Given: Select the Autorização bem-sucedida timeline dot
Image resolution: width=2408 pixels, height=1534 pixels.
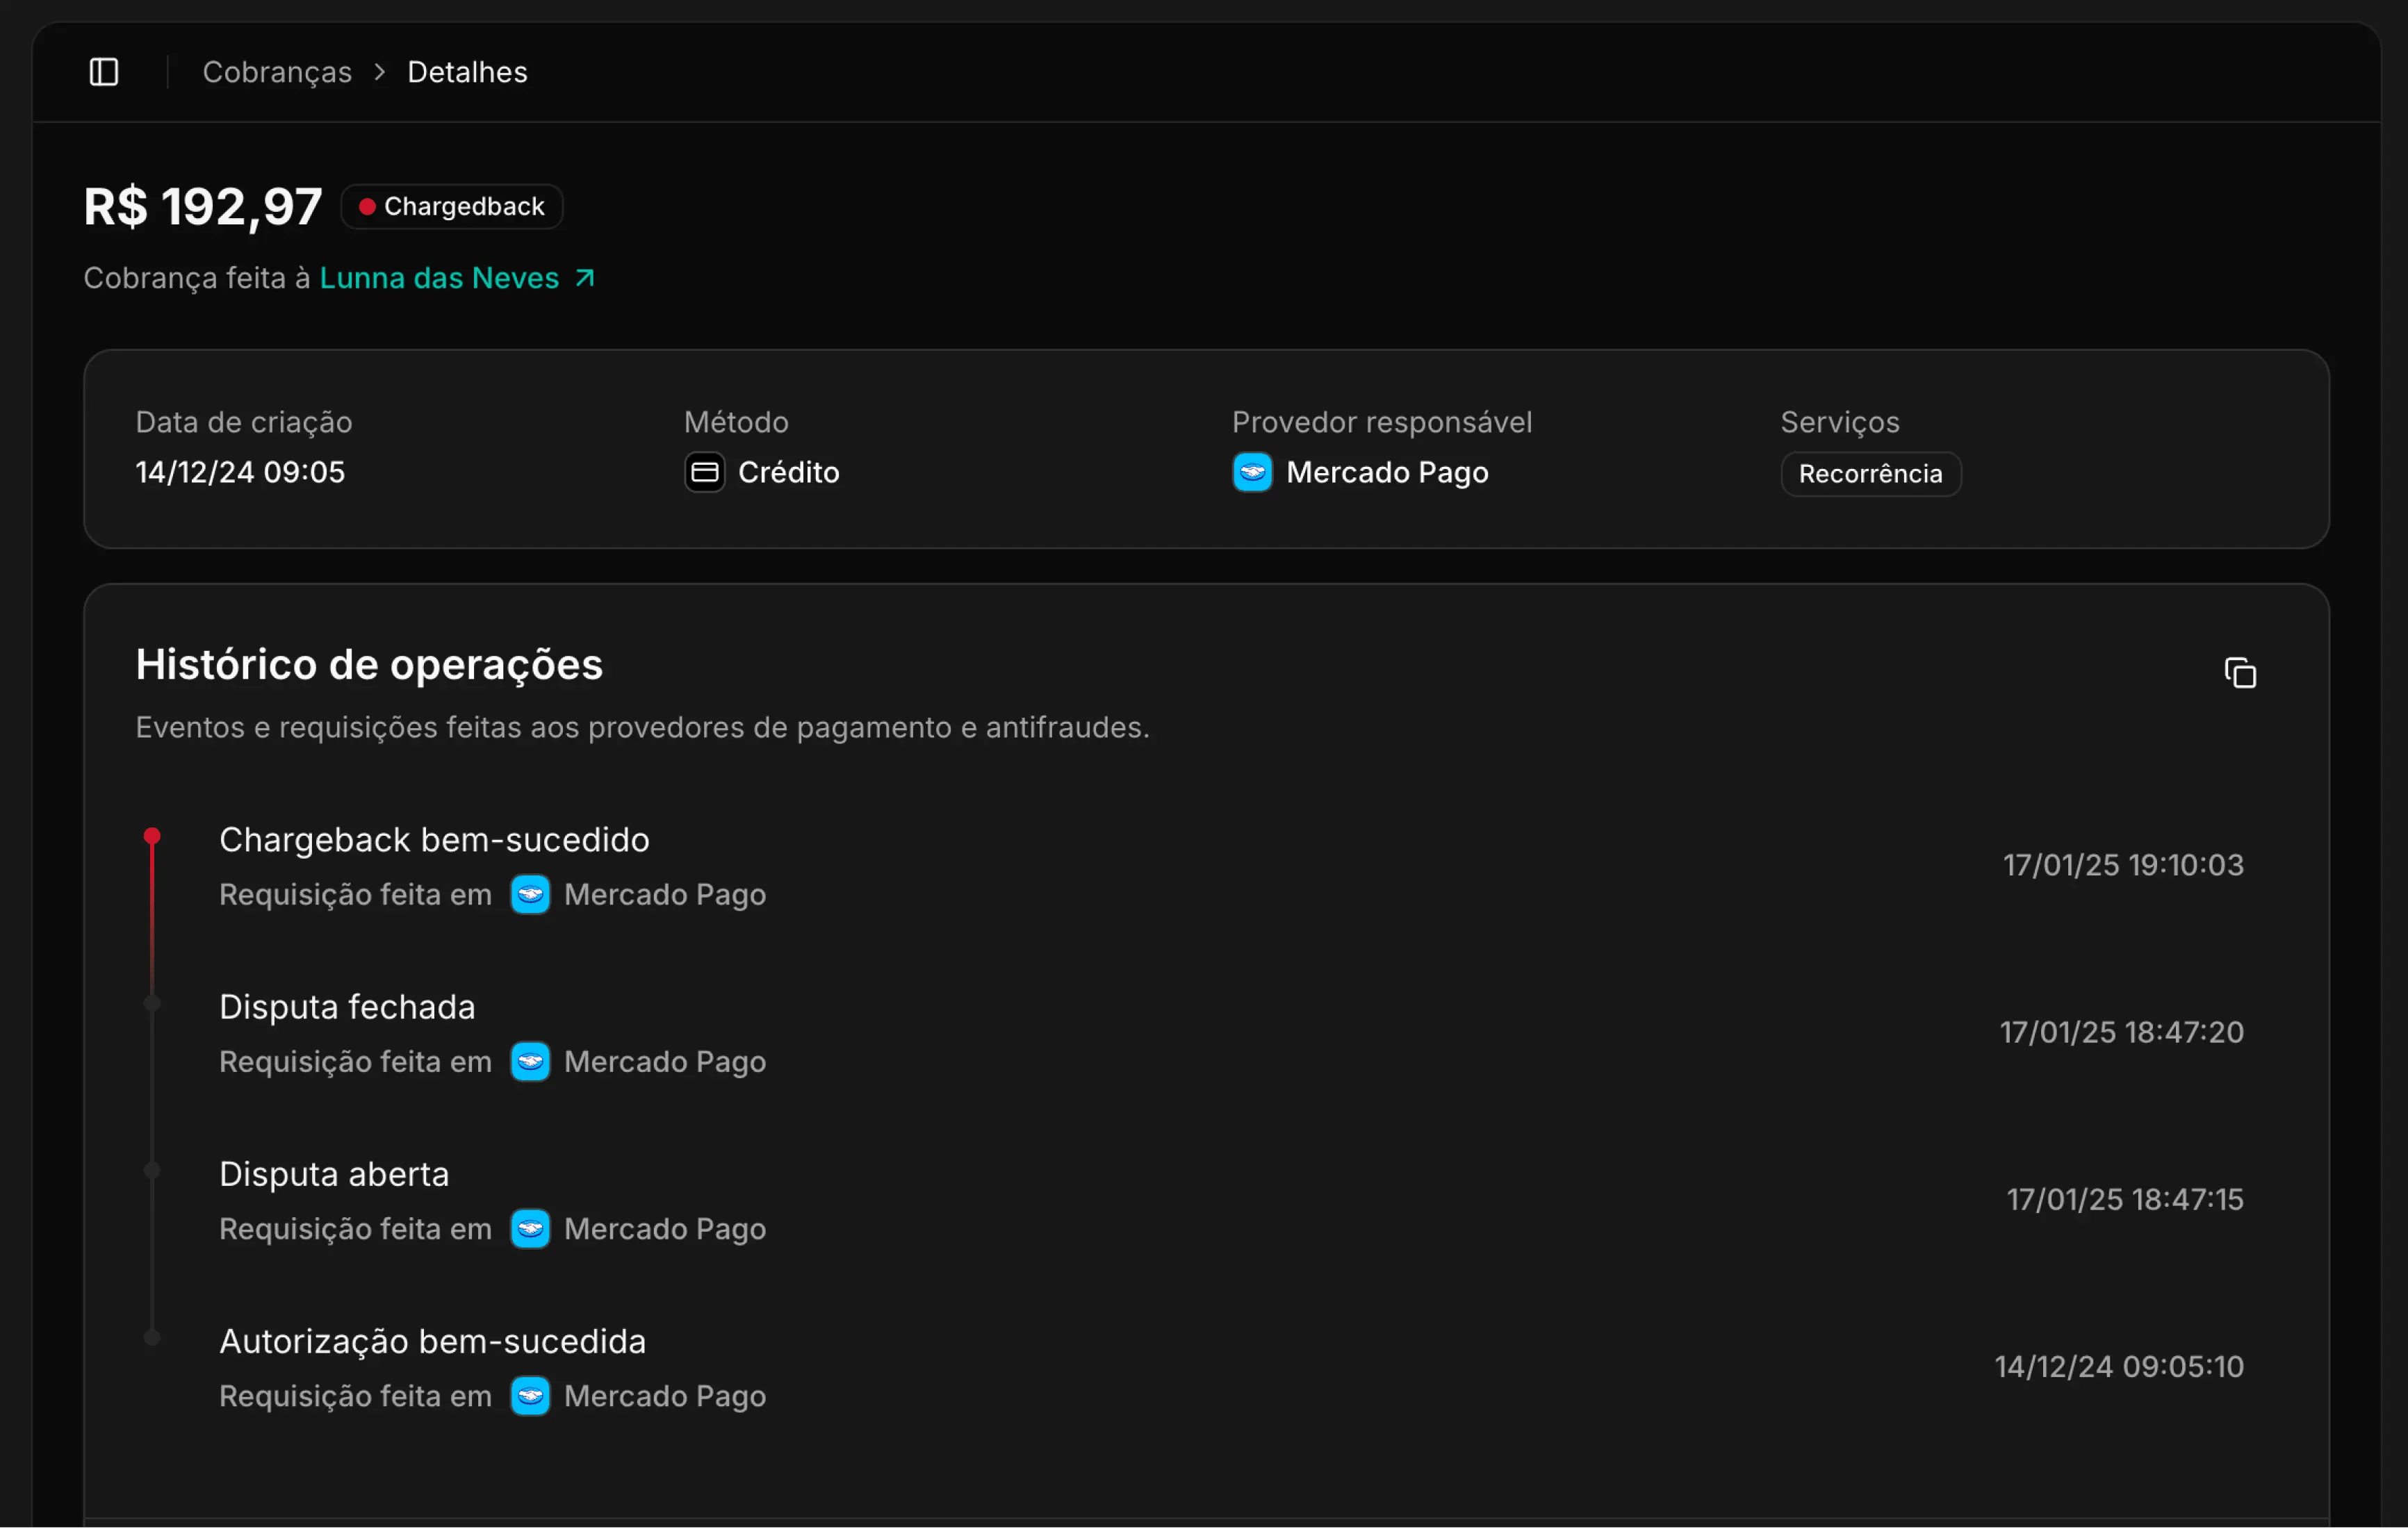Looking at the screenshot, I should coord(152,1338).
